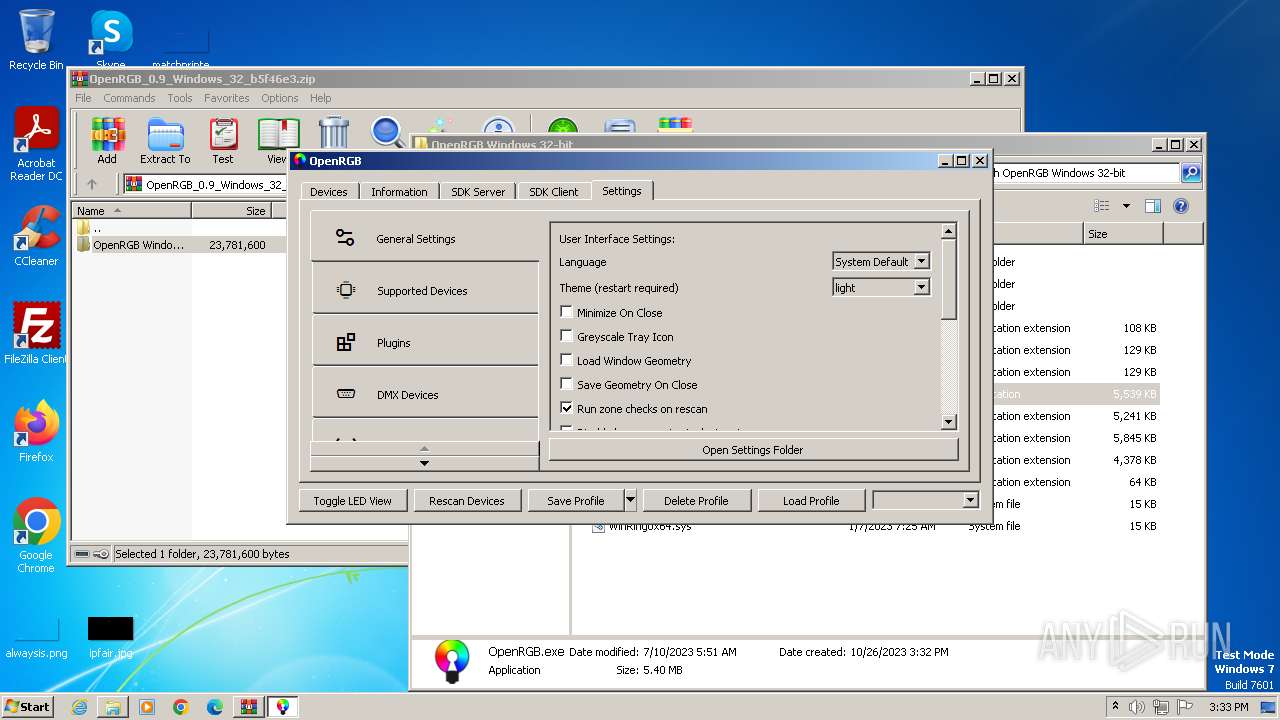Click WinRAR Extract To icon
This screenshot has height=720, width=1280.
(x=165, y=141)
